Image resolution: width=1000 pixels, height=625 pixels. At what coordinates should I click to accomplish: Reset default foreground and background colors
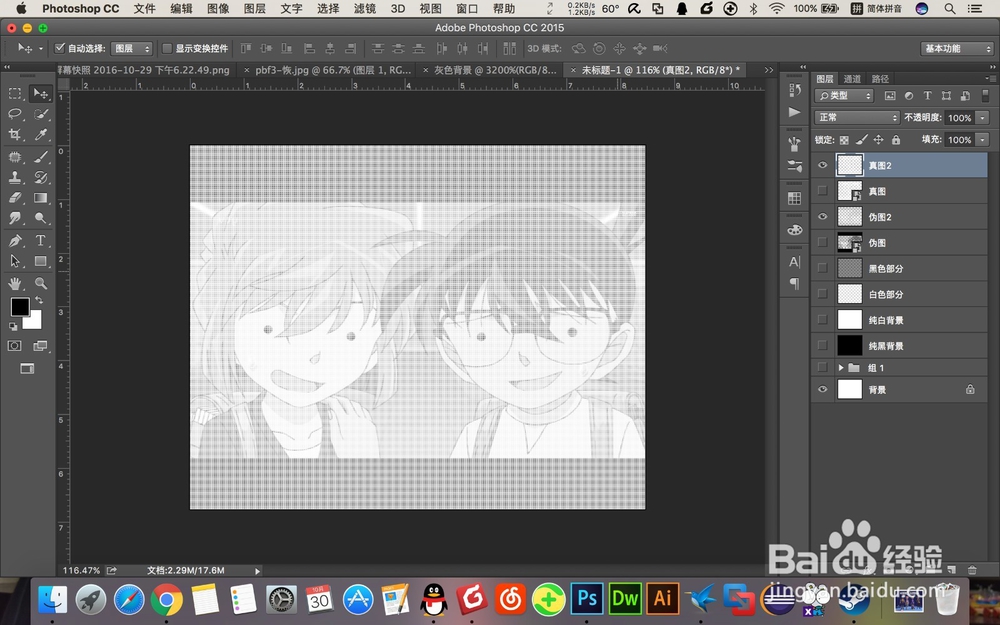coord(13,327)
